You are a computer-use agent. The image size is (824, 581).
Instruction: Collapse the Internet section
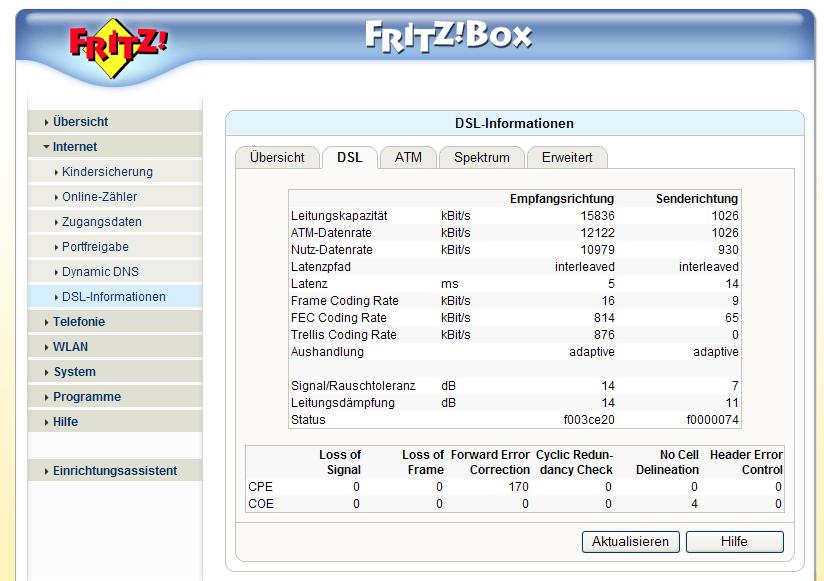click(75, 147)
